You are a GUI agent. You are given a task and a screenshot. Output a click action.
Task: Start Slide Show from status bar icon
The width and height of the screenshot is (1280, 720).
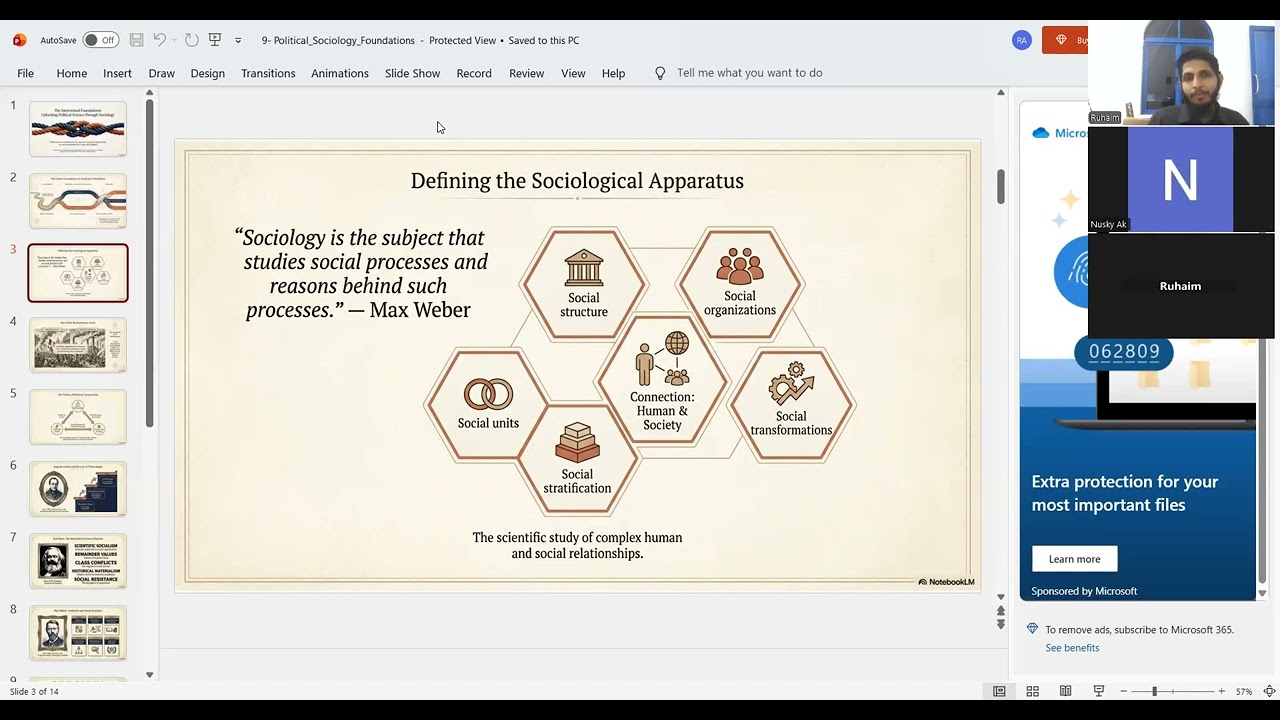[x=1098, y=691]
